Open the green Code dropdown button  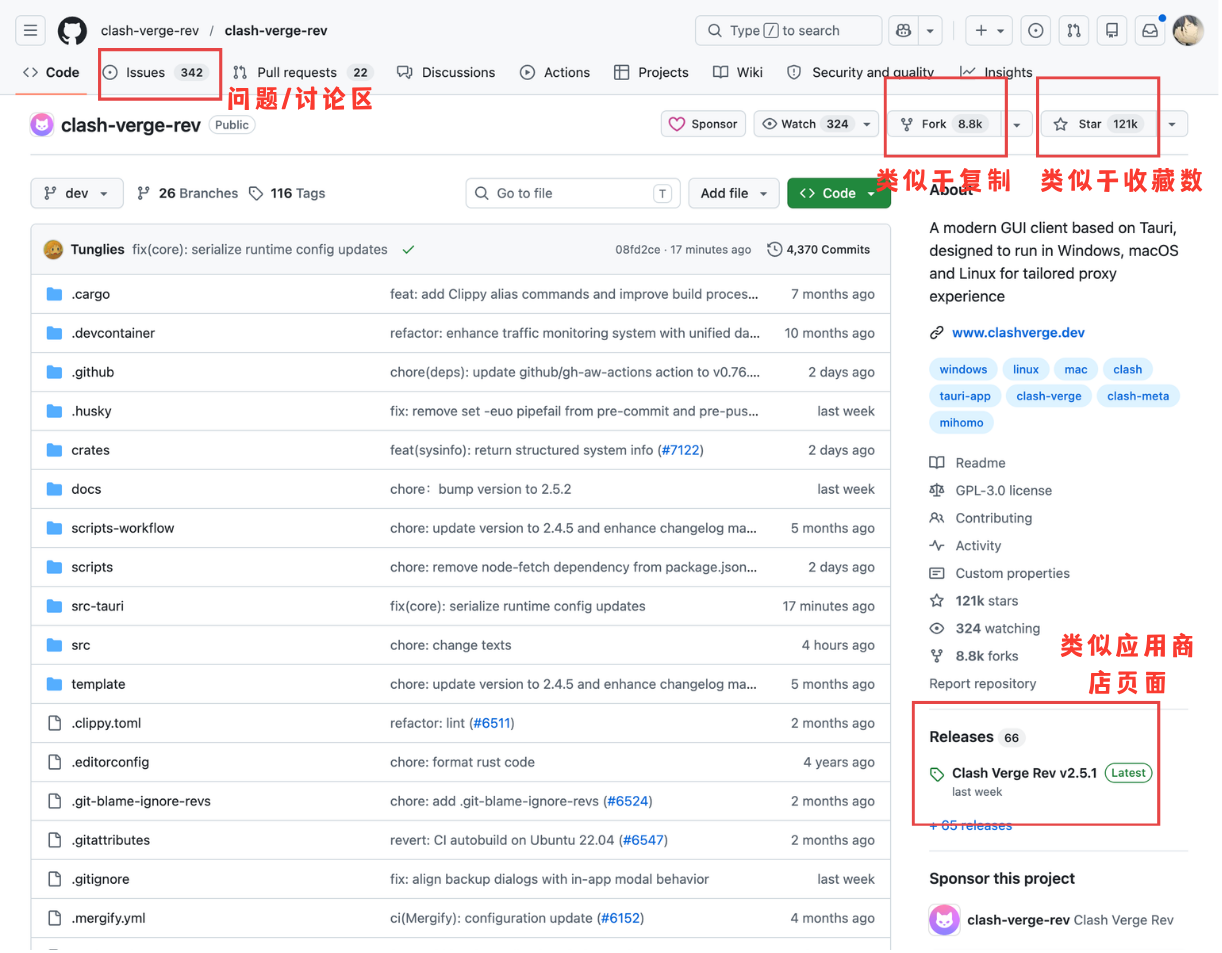pyautogui.click(x=838, y=193)
